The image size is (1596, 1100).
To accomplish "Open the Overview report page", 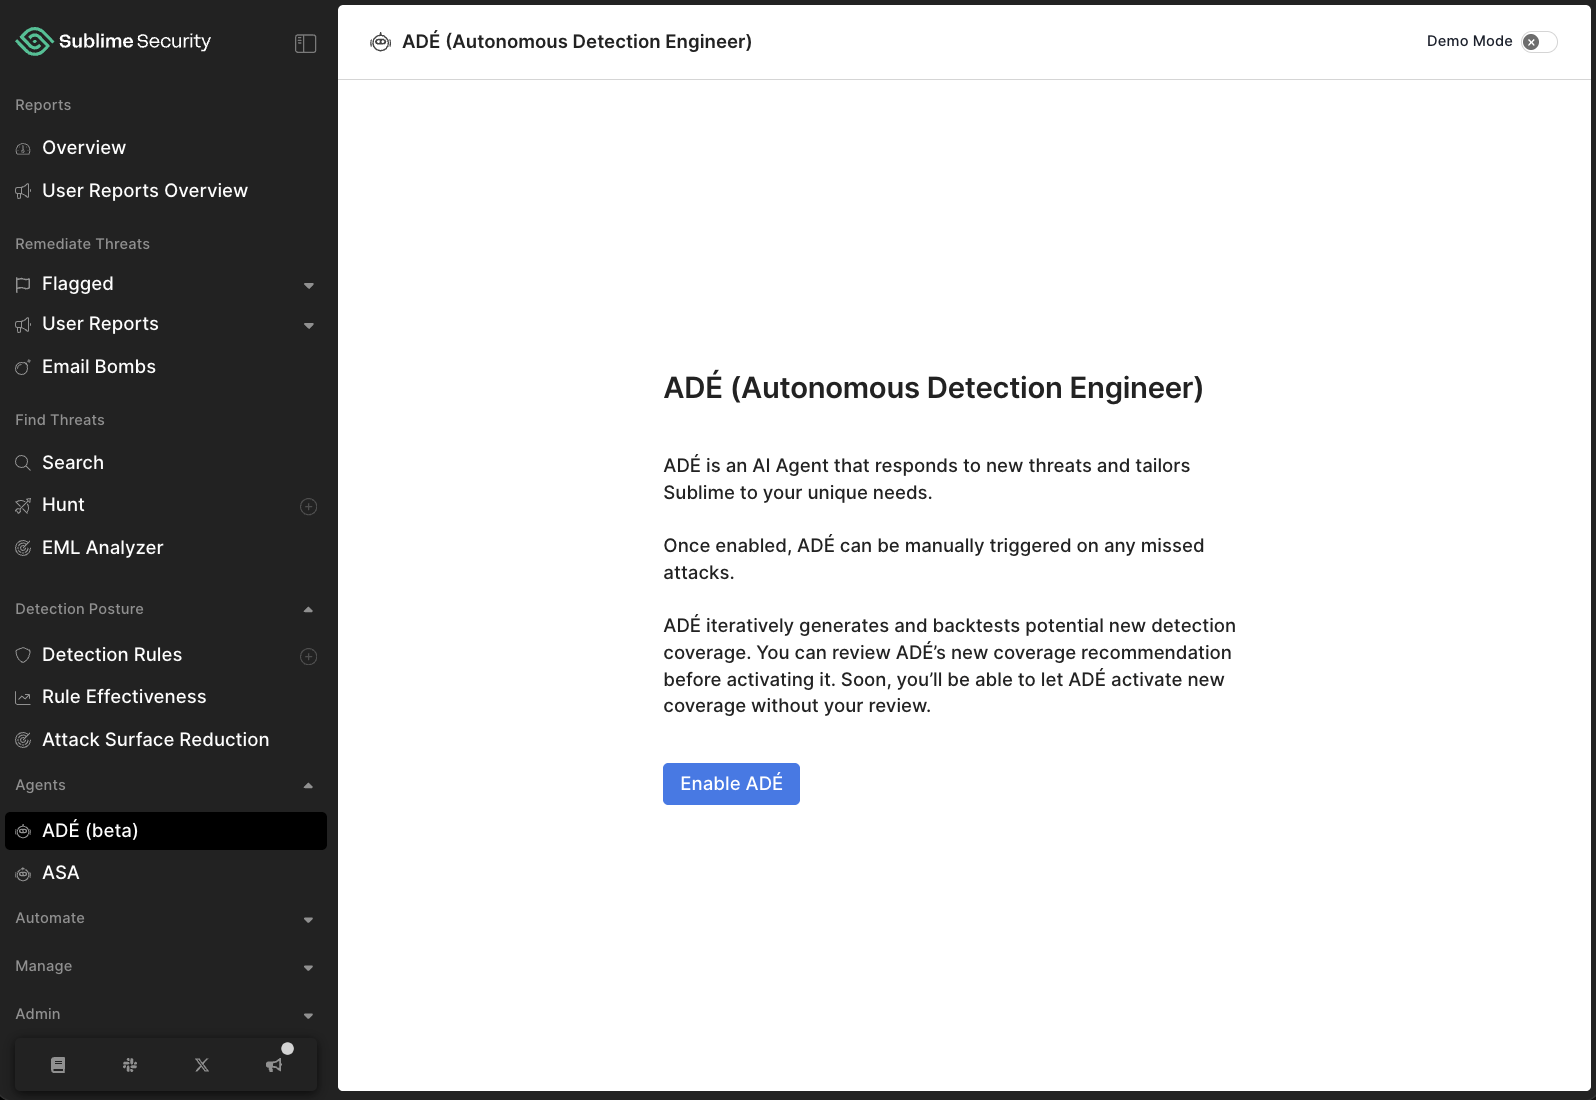I will click(84, 148).
